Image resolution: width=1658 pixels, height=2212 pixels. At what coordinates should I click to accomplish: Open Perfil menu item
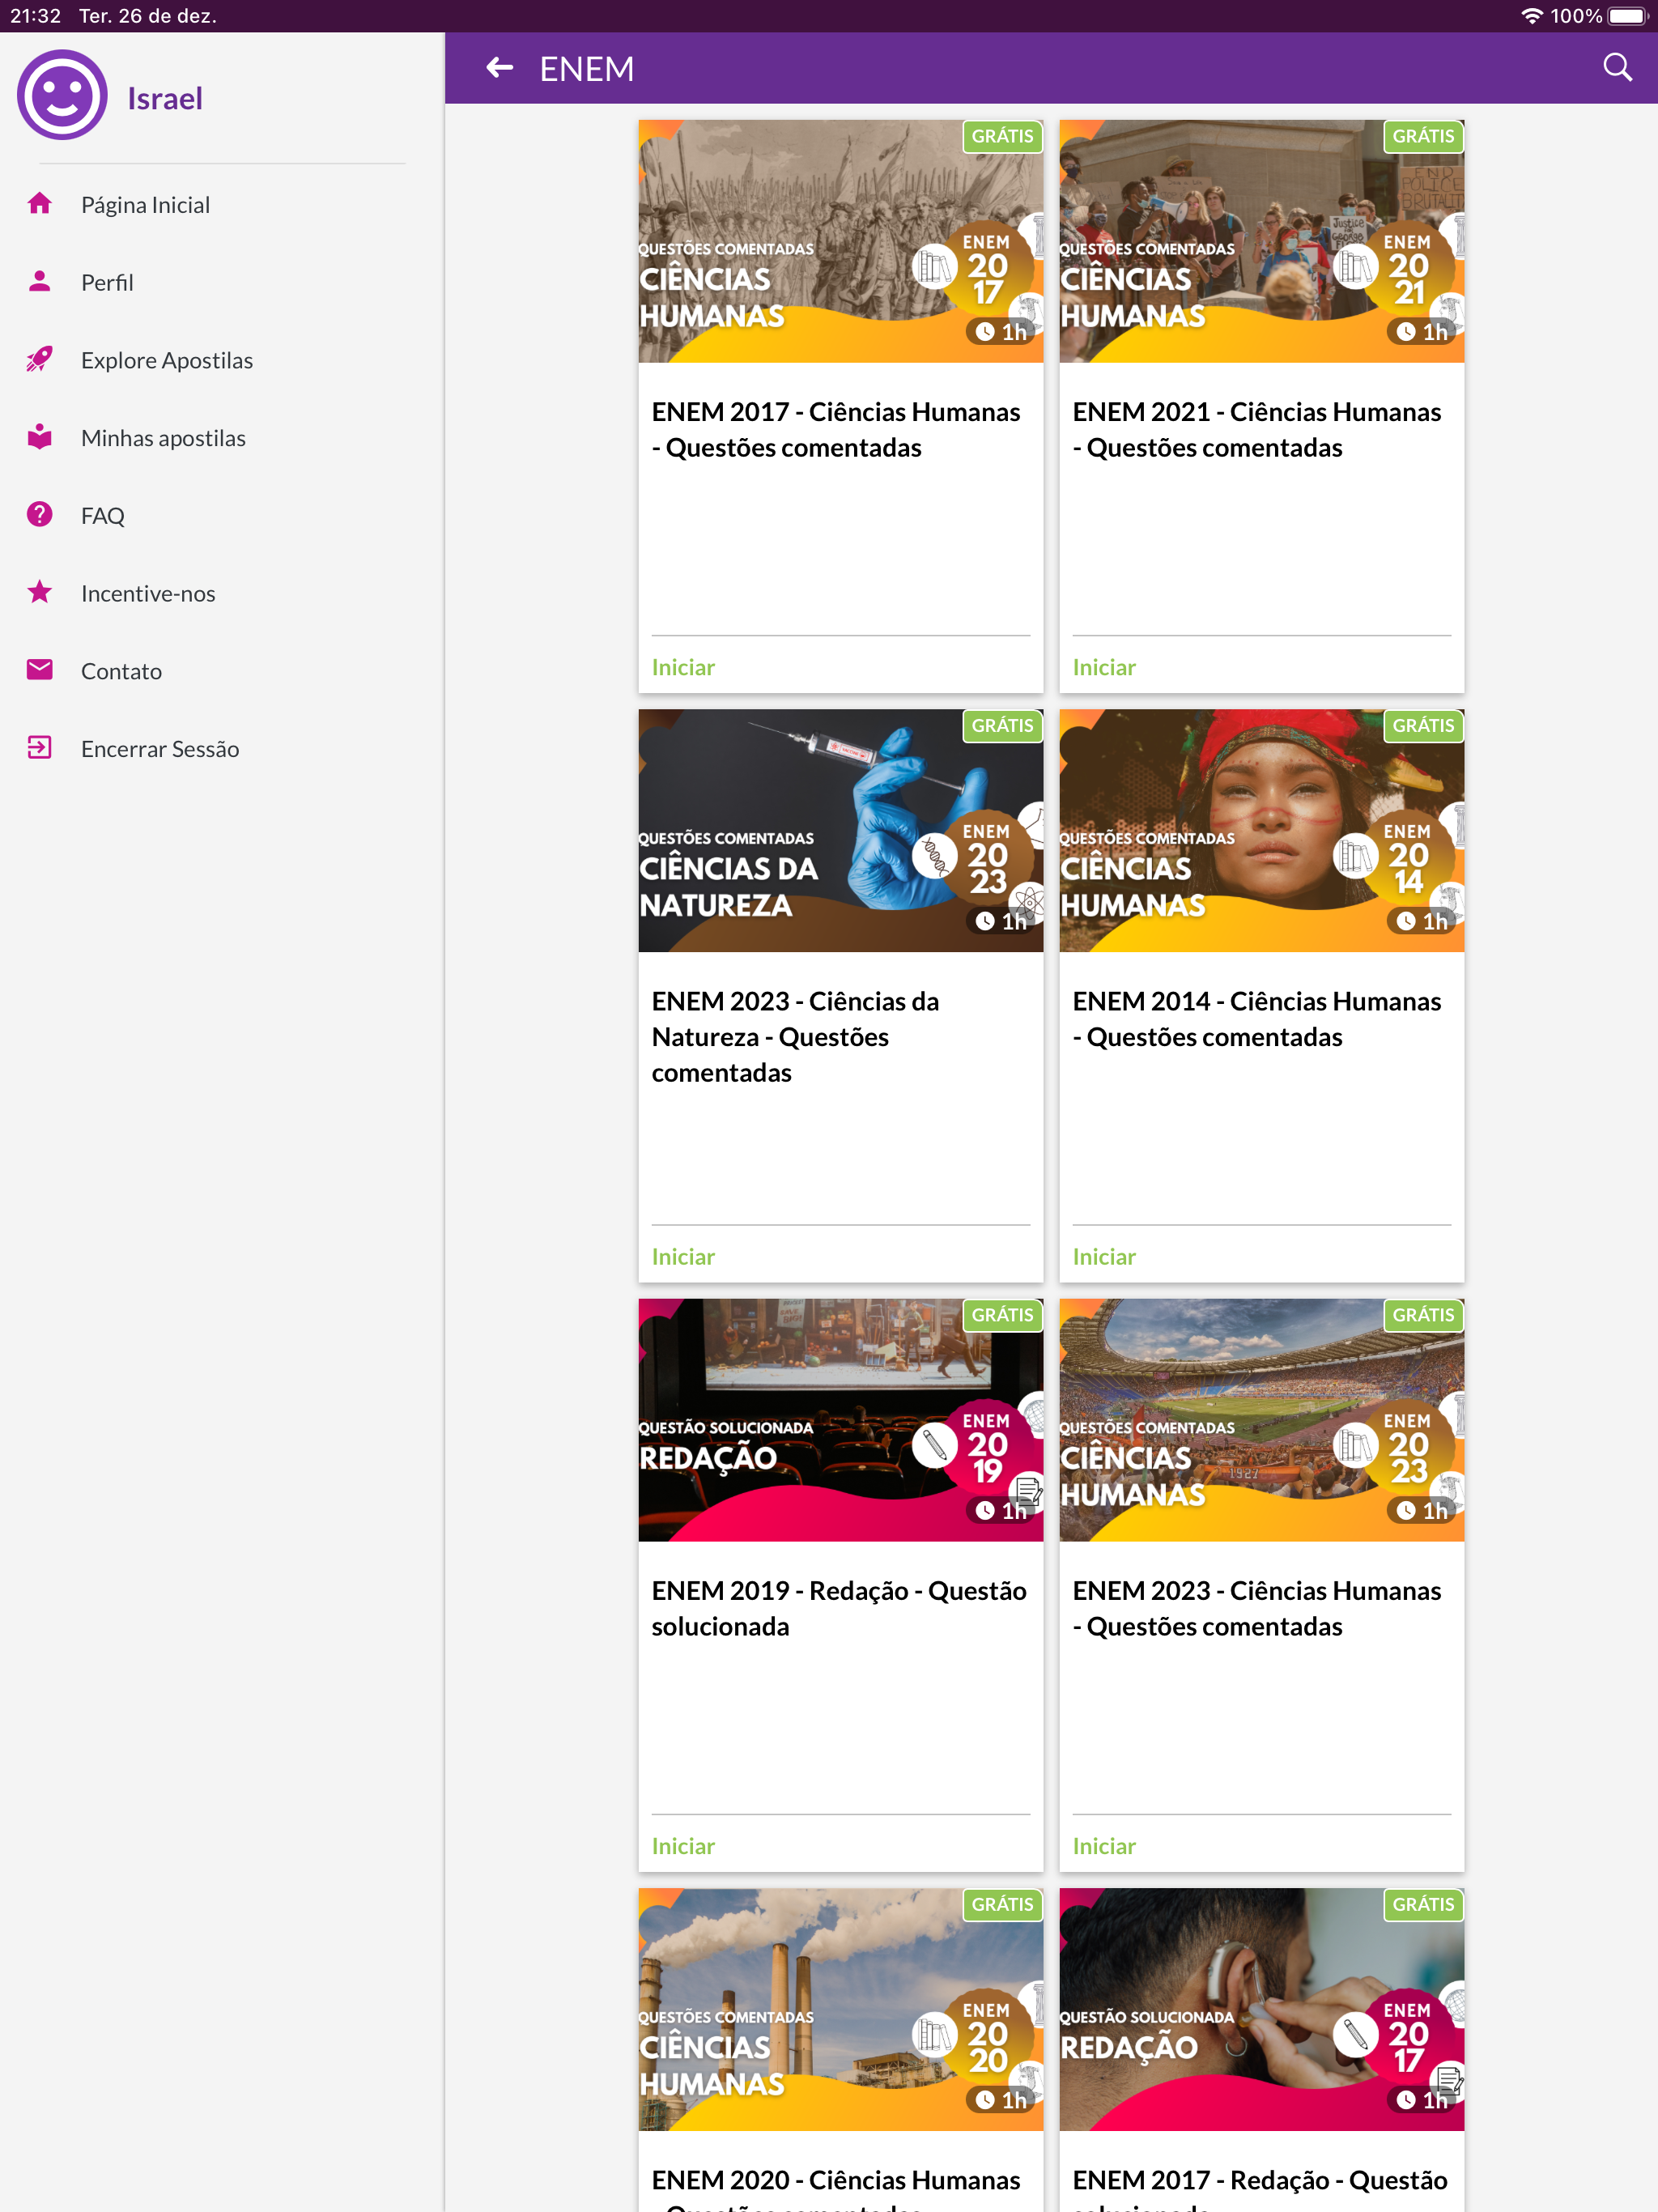[x=222, y=282]
